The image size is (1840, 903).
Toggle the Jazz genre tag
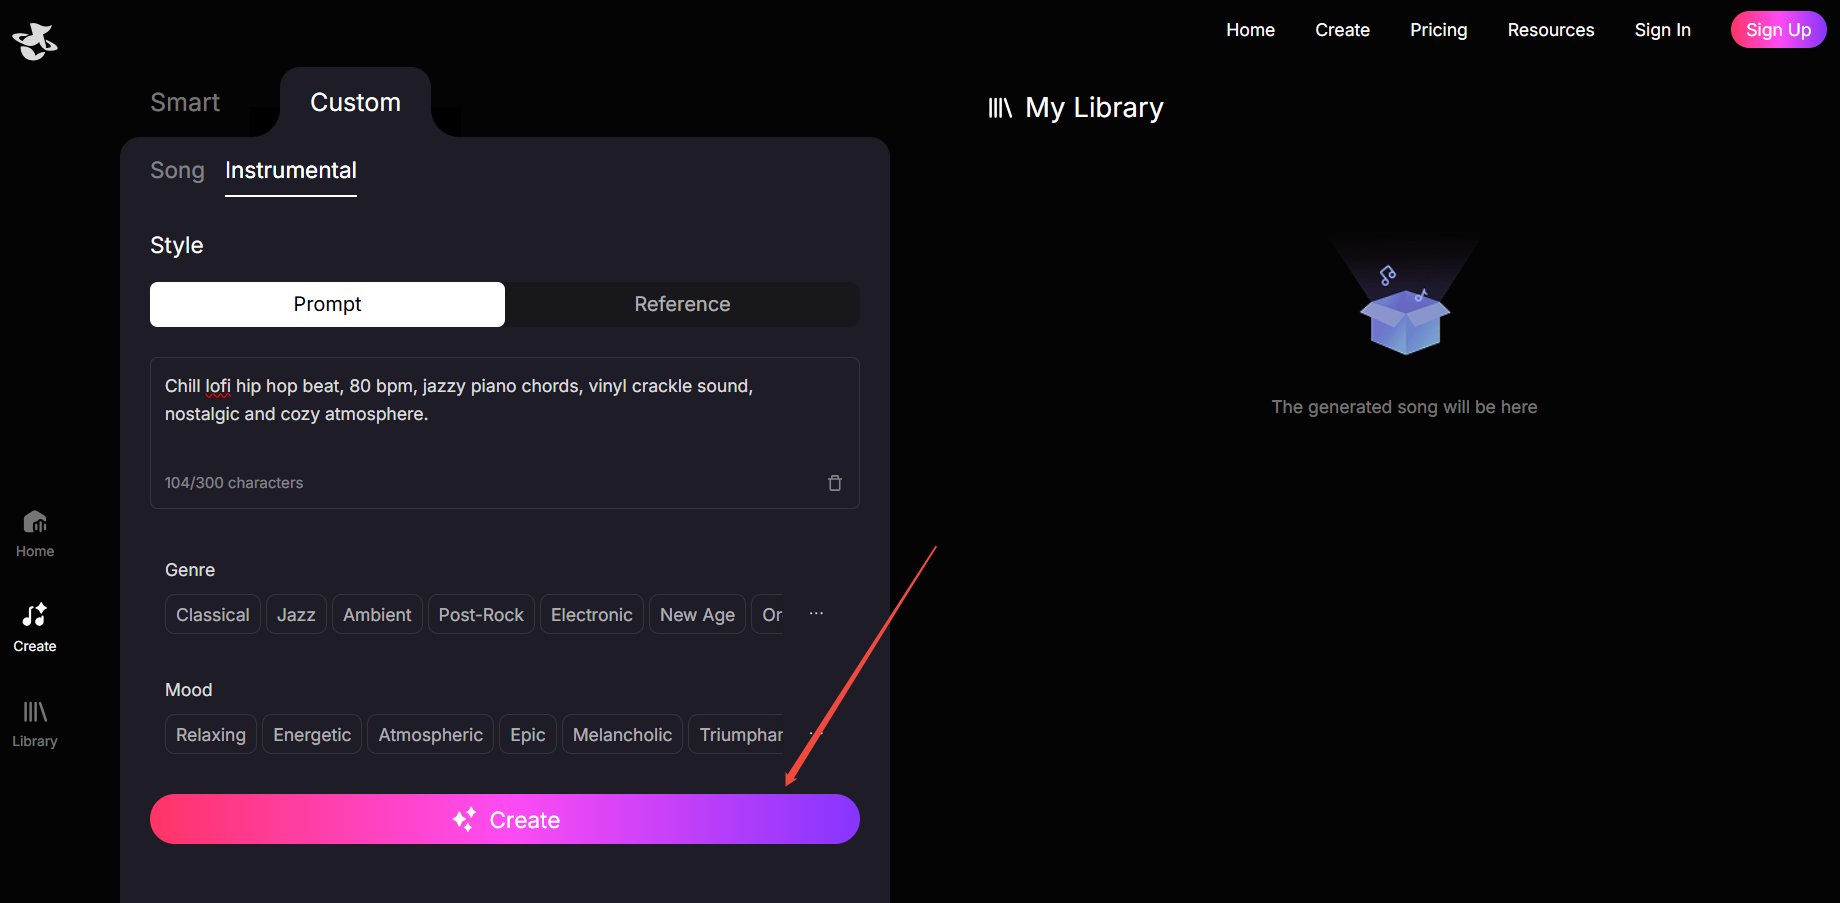point(296,615)
